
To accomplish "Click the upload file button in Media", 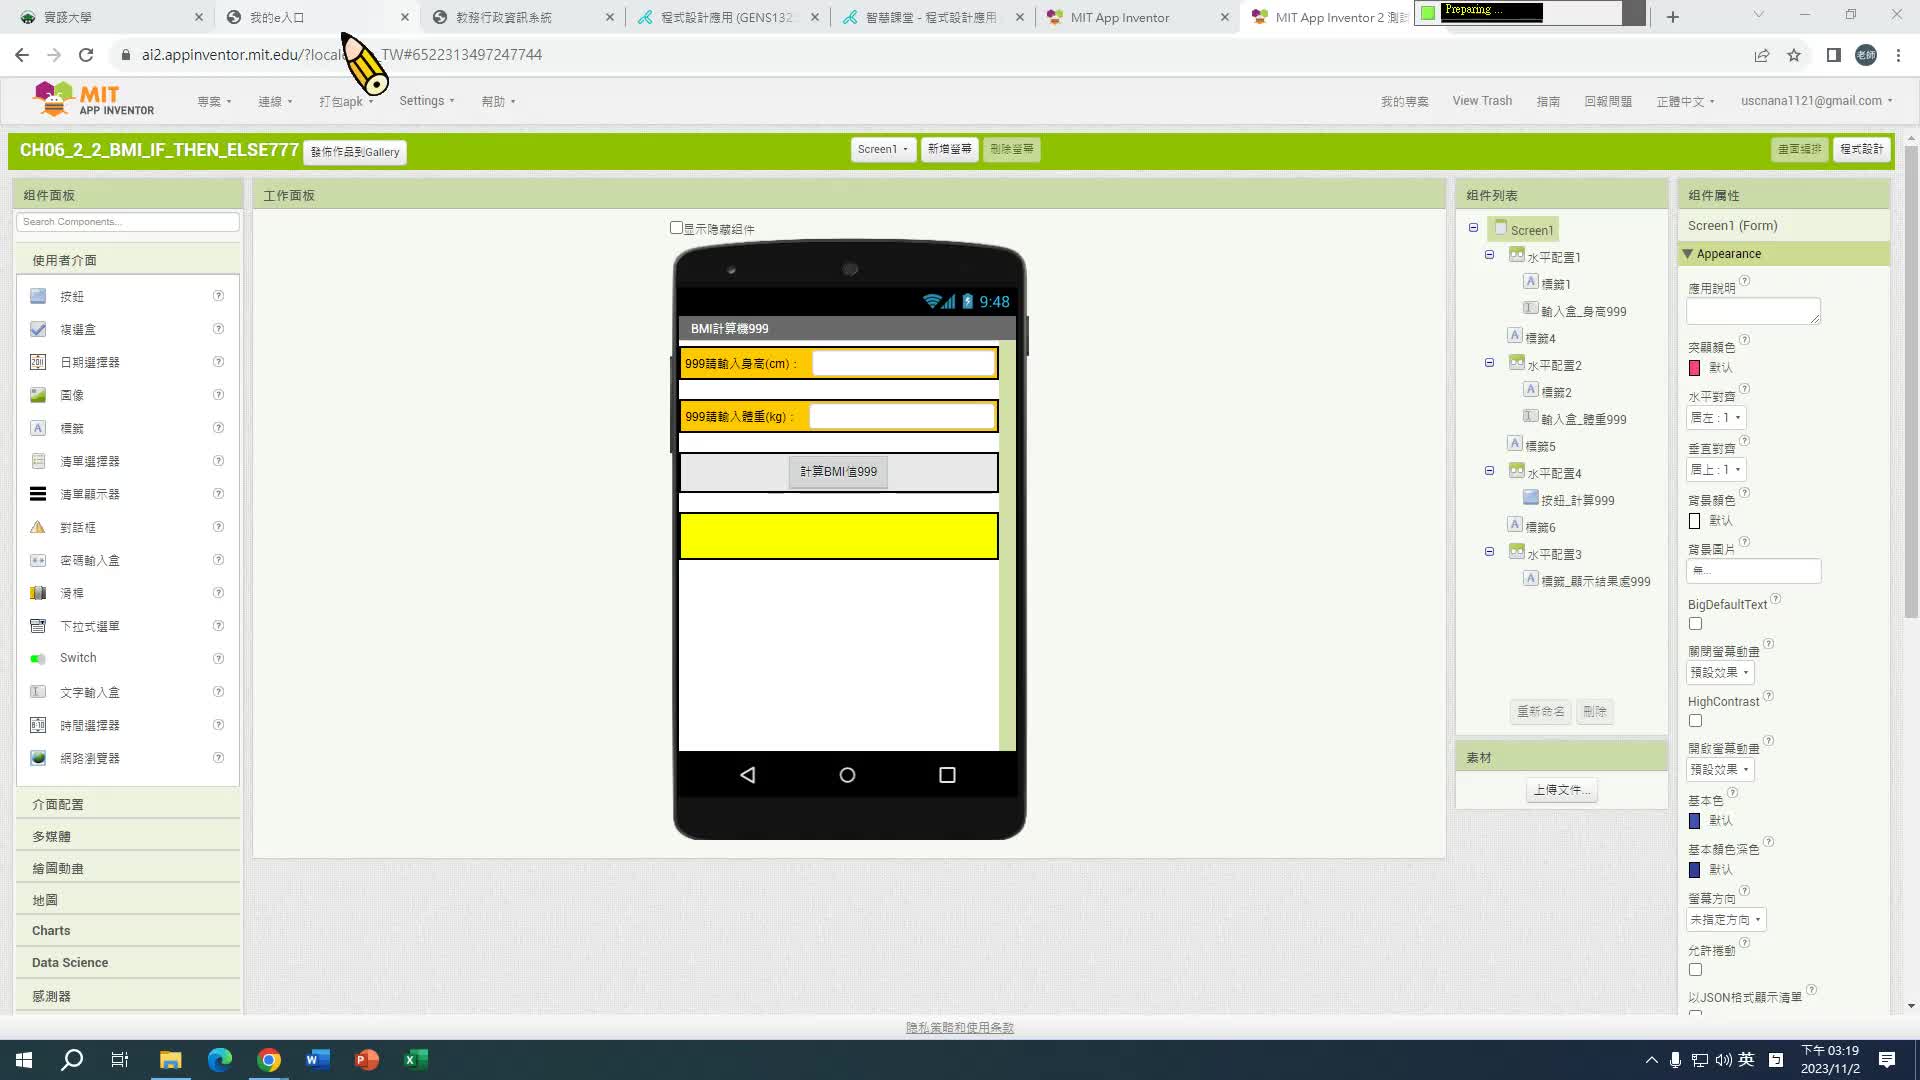I will click(1561, 790).
